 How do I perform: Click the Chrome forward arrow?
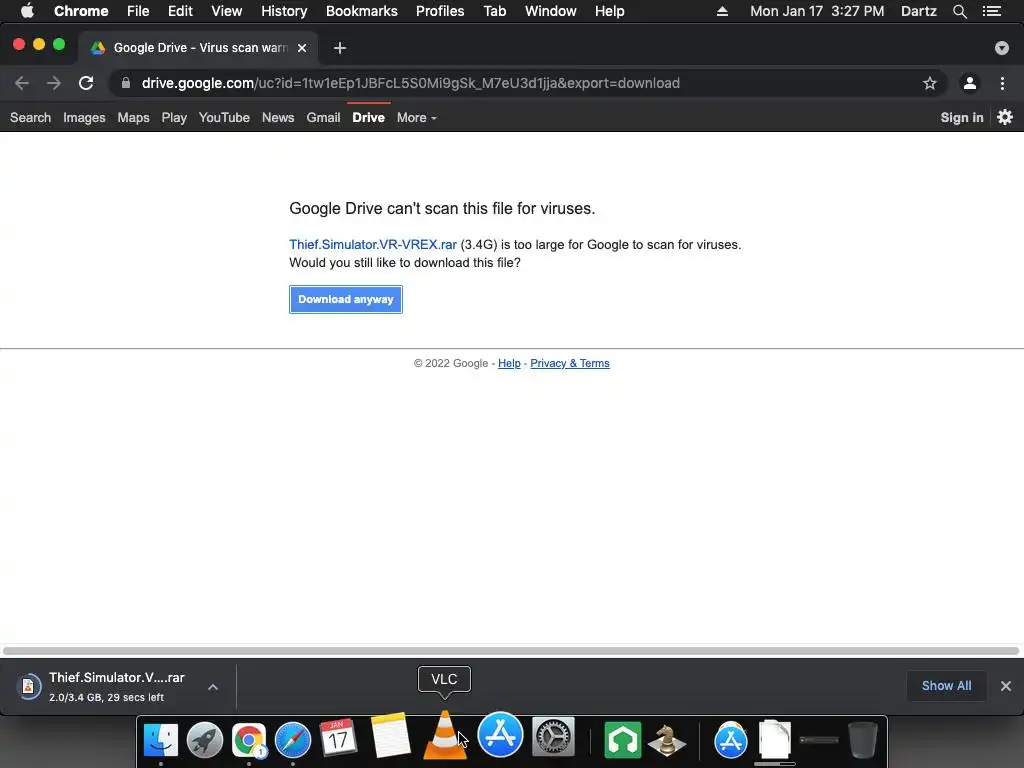[54, 83]
